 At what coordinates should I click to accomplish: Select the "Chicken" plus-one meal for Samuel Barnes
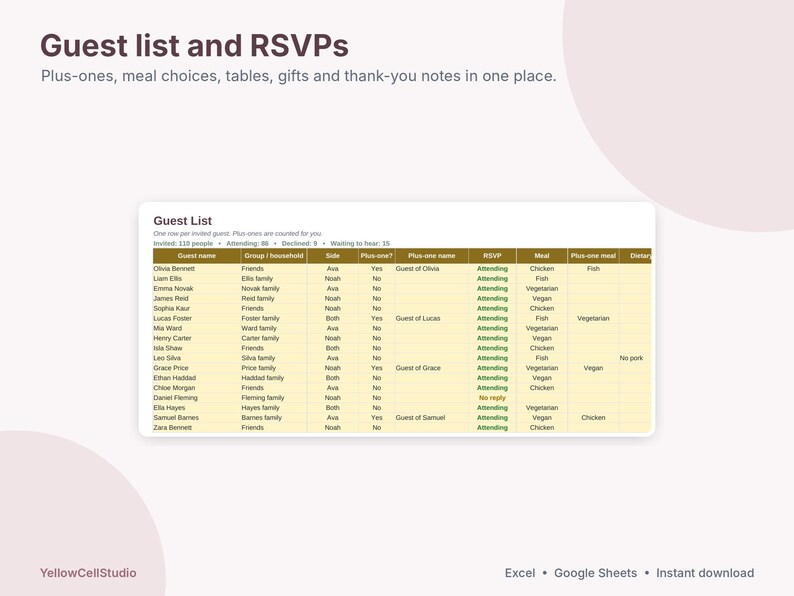click(593, 418)
